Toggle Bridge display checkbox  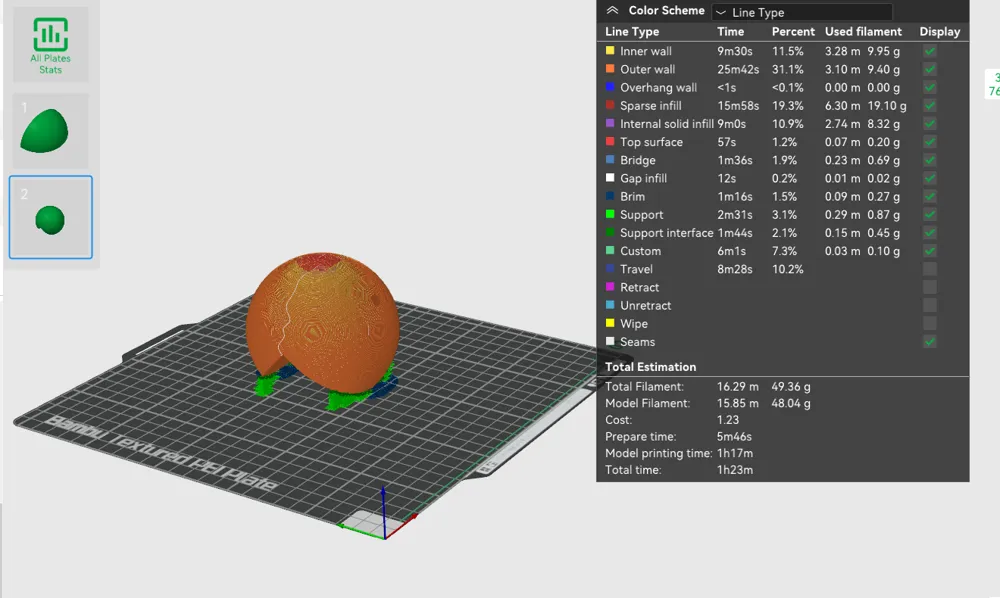(x=930, y=160)
